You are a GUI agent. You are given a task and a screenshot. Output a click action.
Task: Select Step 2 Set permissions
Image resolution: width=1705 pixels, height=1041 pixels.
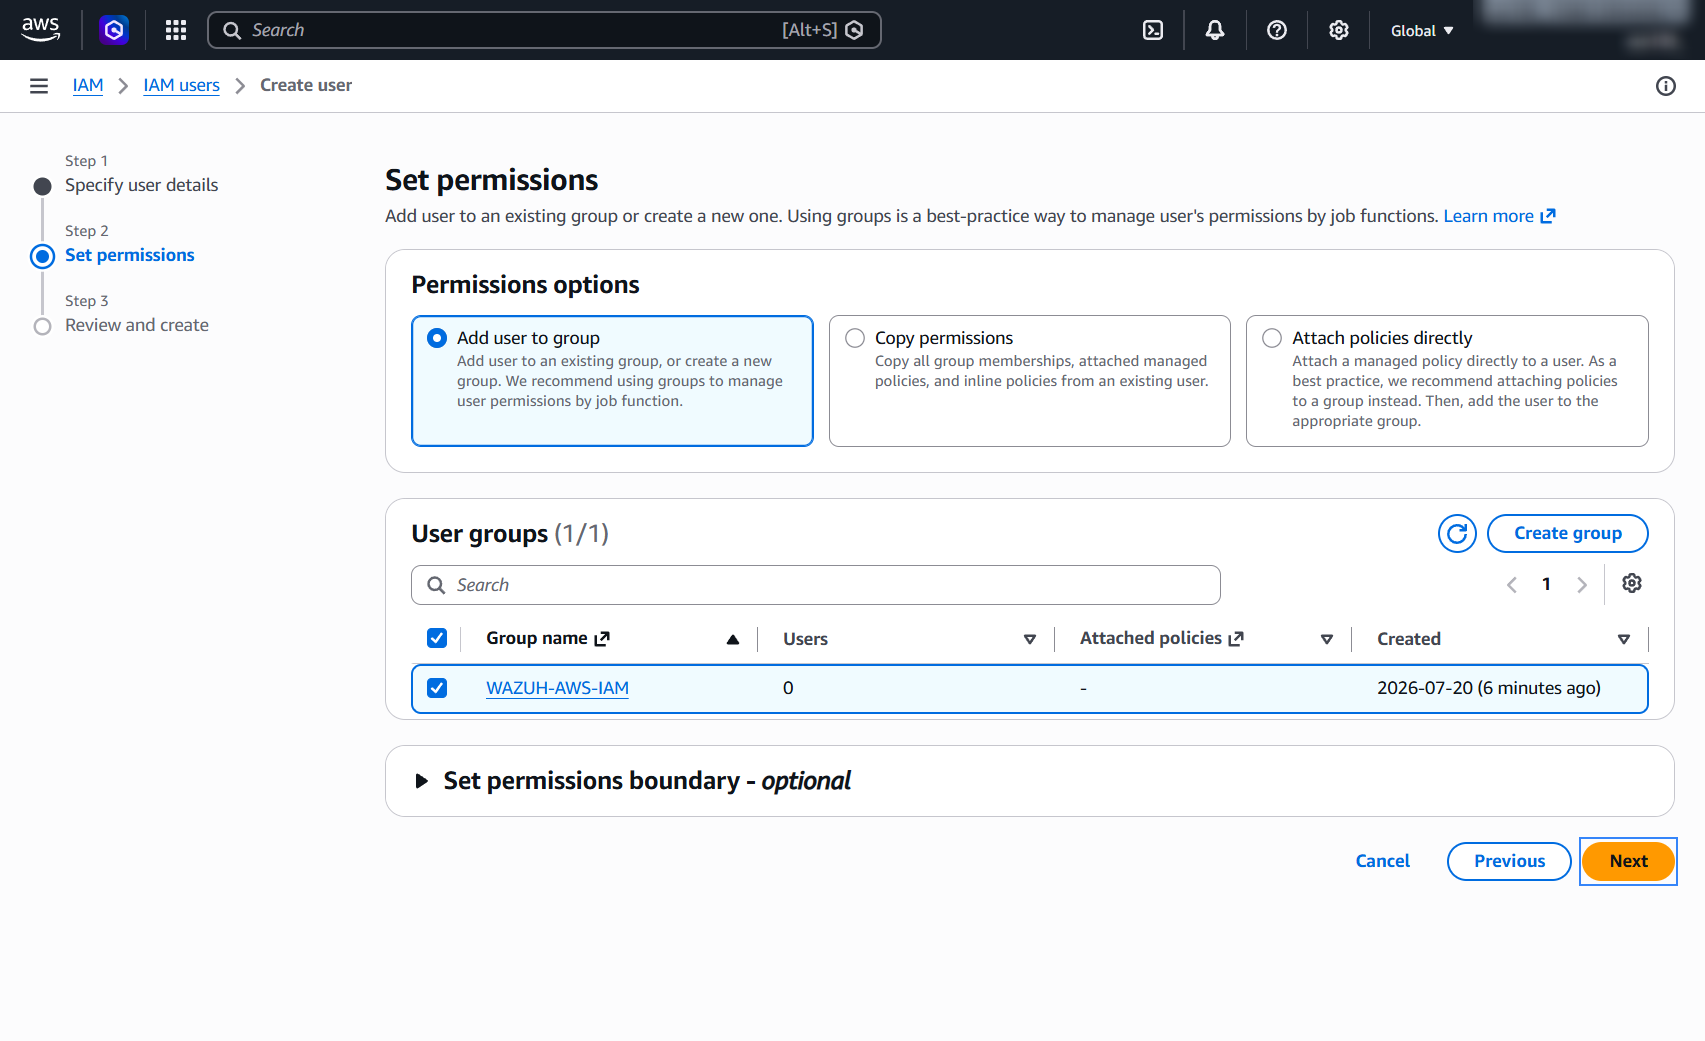pos(130,255)
